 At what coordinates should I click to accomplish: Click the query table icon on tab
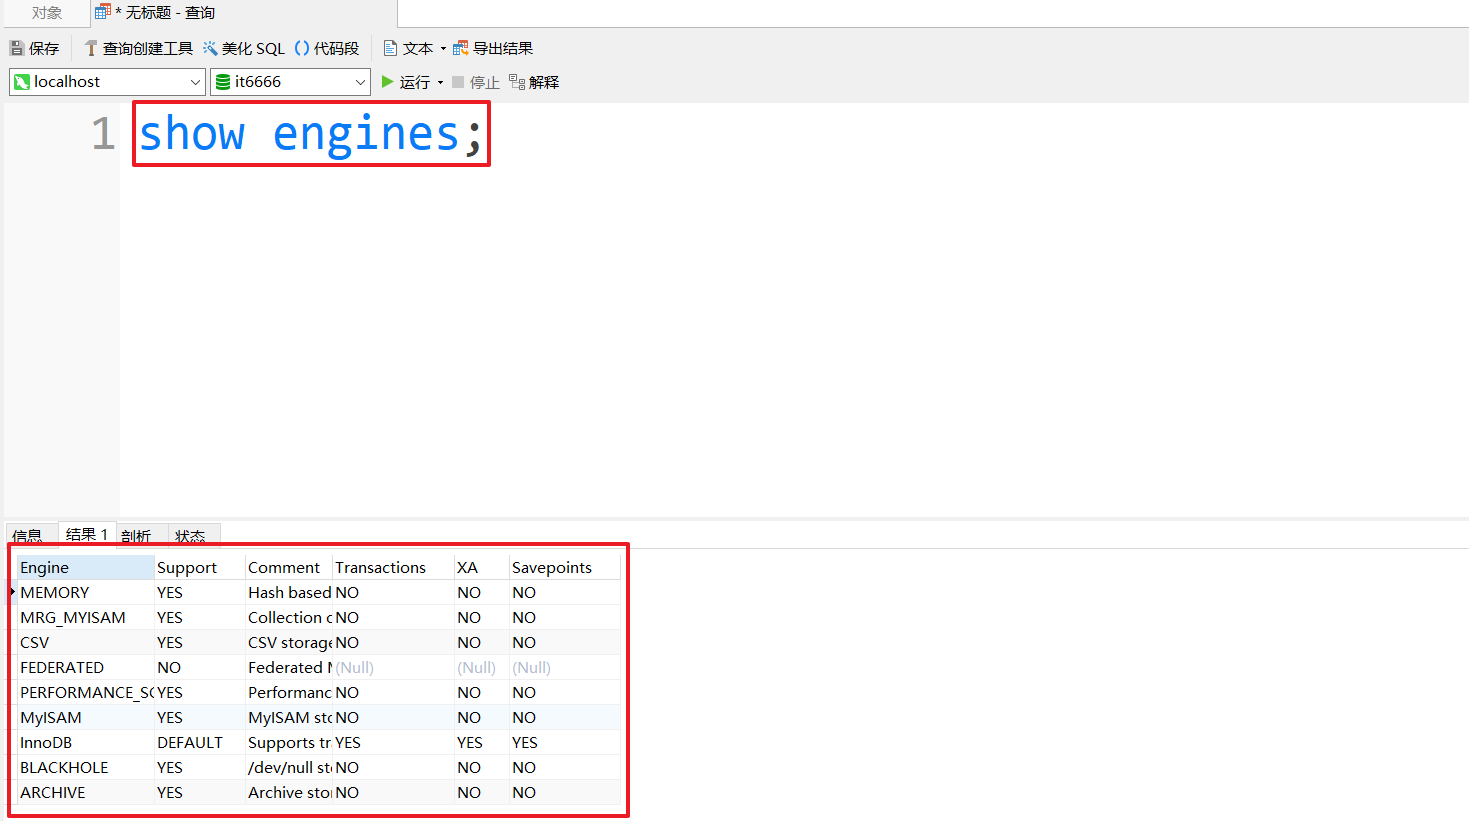103,12
